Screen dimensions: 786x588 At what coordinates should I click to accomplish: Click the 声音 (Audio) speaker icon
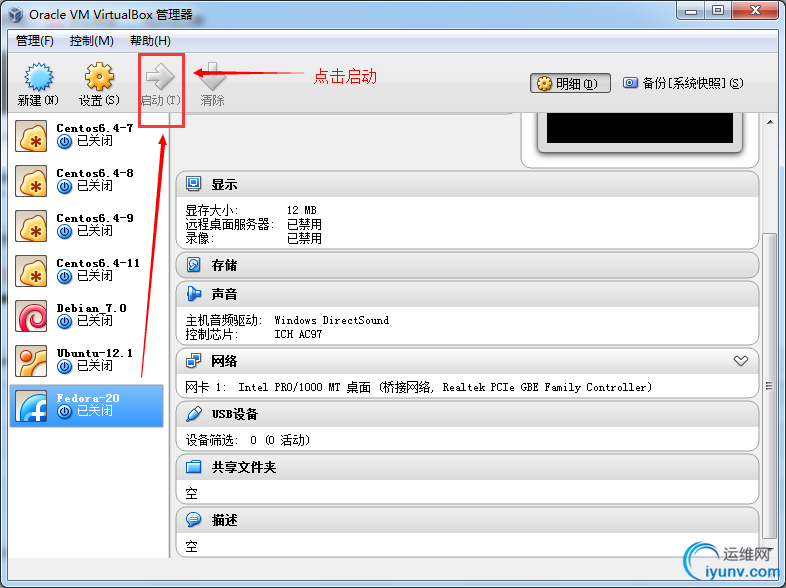click(193, 294)
